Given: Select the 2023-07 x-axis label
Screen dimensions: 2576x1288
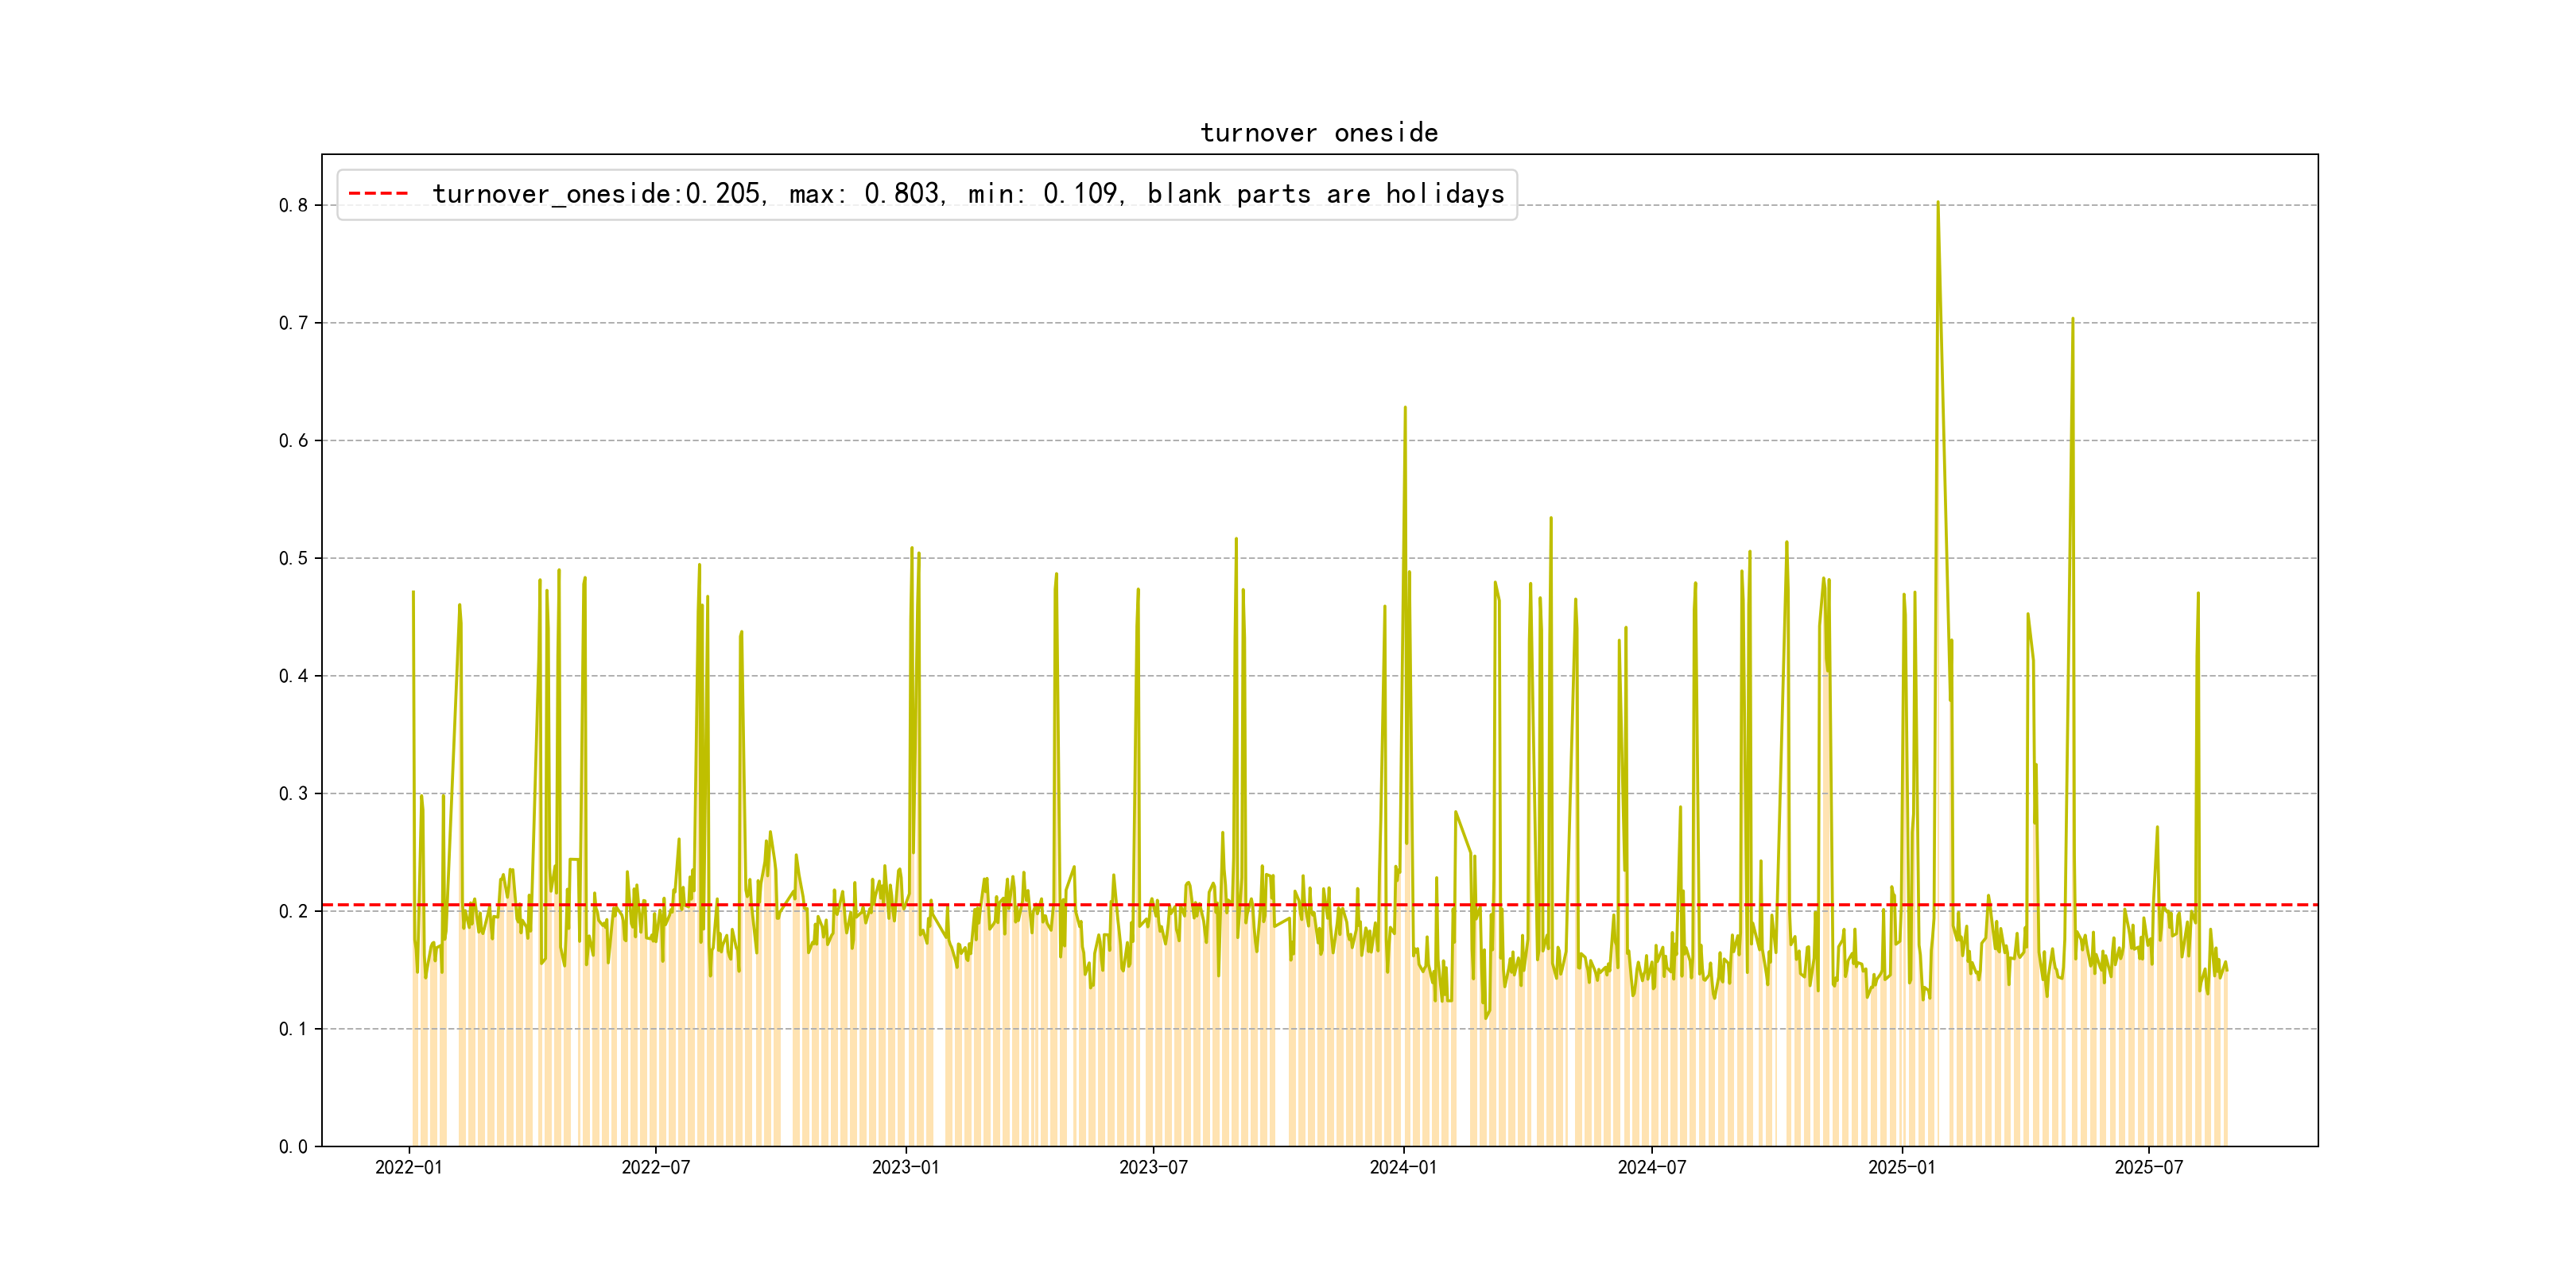Looking at the screenshot, I should tap(1153, 1168).
